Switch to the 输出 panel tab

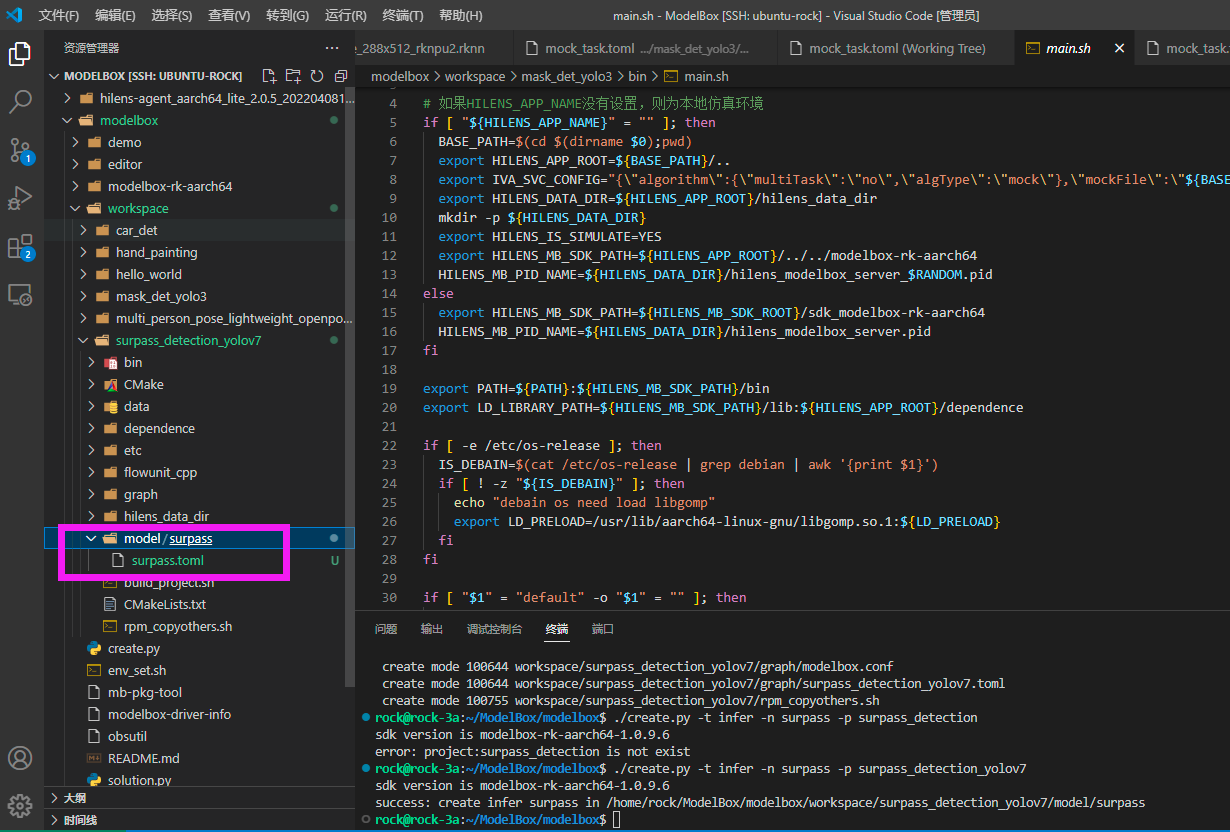pyautogui.click(x=432, y=629)
